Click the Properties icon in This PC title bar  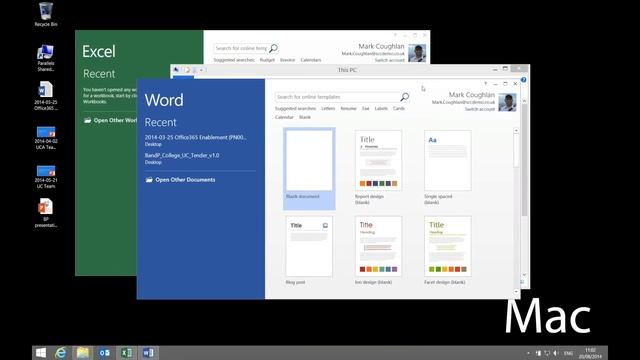pos(187,70)
